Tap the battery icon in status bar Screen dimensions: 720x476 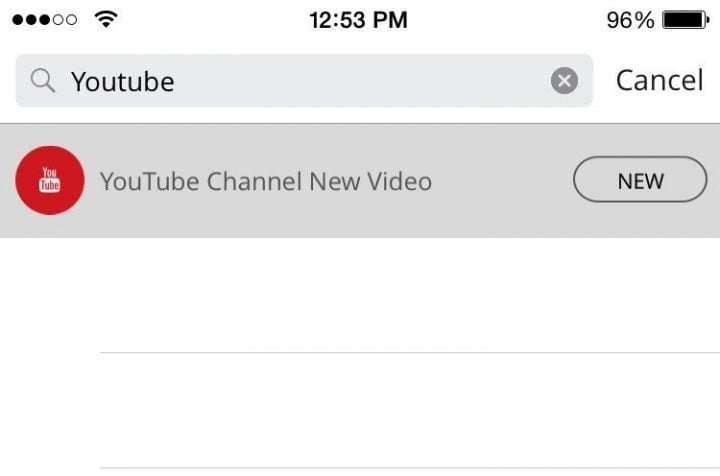click(x=686, y=20)
